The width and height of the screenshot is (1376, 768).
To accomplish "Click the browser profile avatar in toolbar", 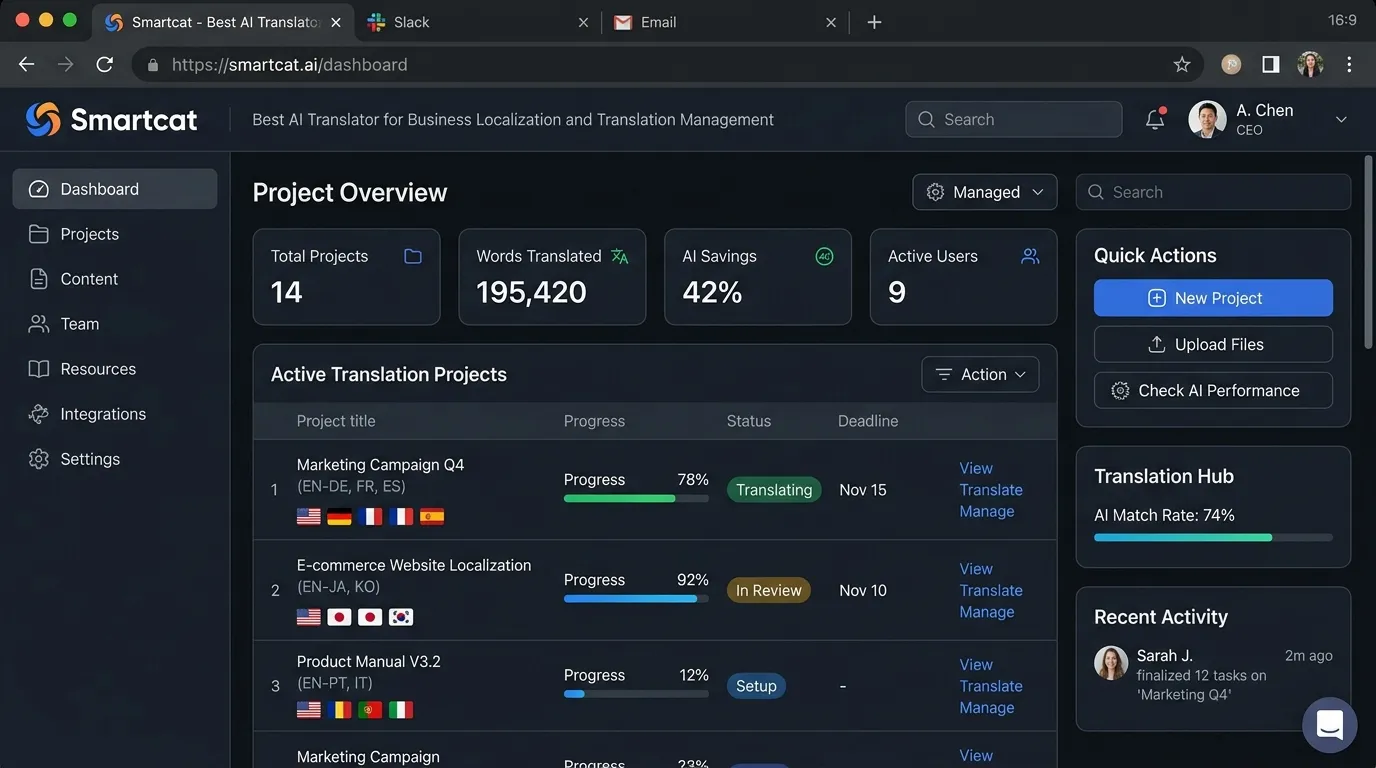I will coord(1310,64).
